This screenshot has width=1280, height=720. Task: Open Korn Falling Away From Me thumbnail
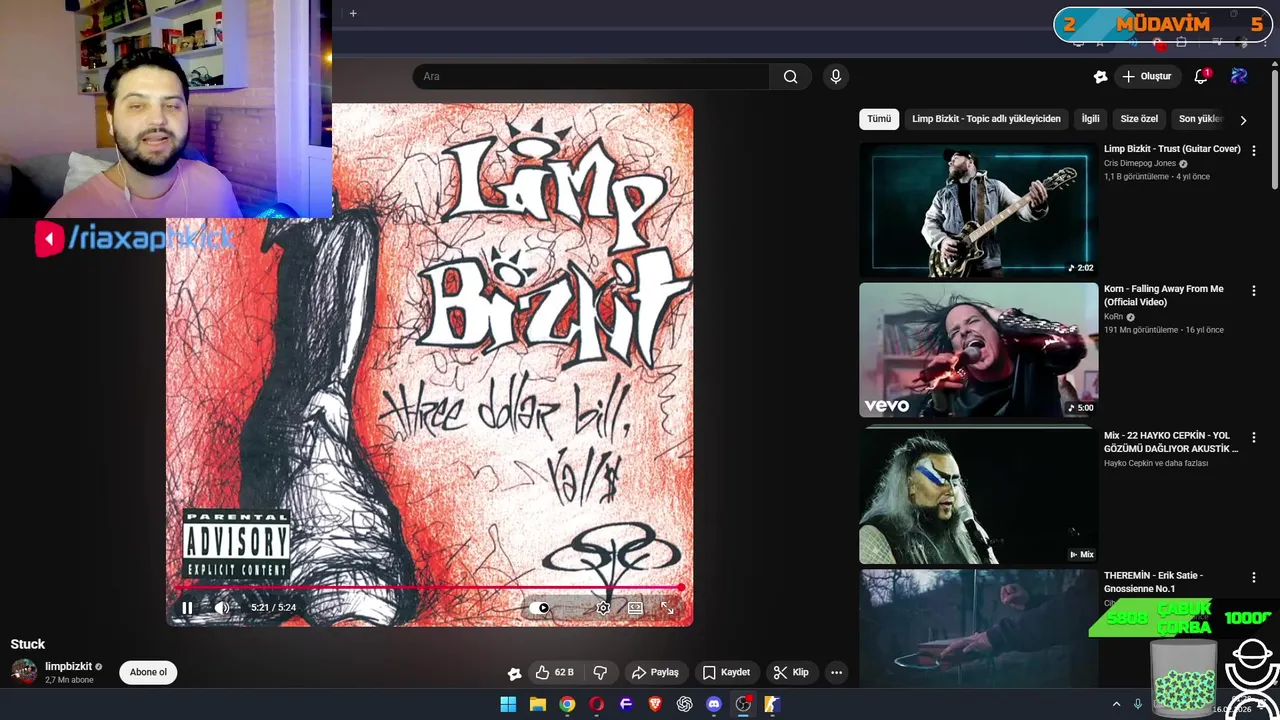(x=979, y=350)
